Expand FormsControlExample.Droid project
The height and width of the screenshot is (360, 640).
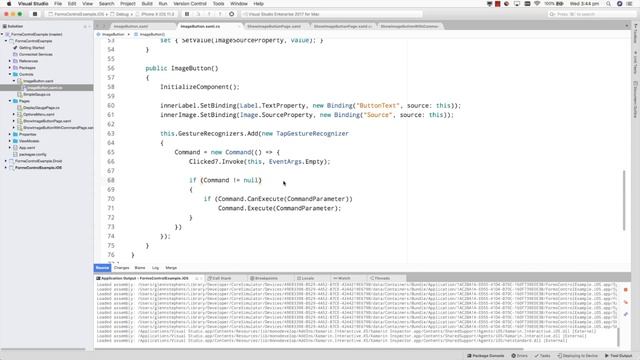coord(6,161)
